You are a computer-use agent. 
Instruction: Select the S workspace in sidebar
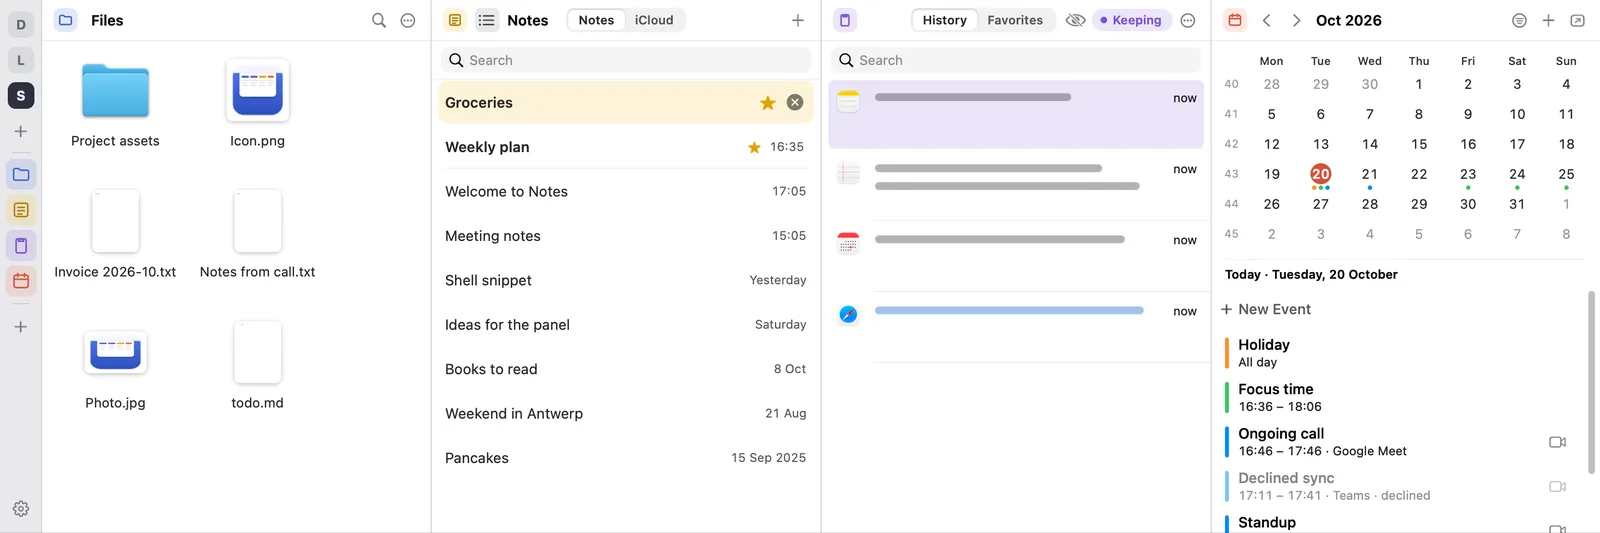pyautogui.click(x=21, y=95)
